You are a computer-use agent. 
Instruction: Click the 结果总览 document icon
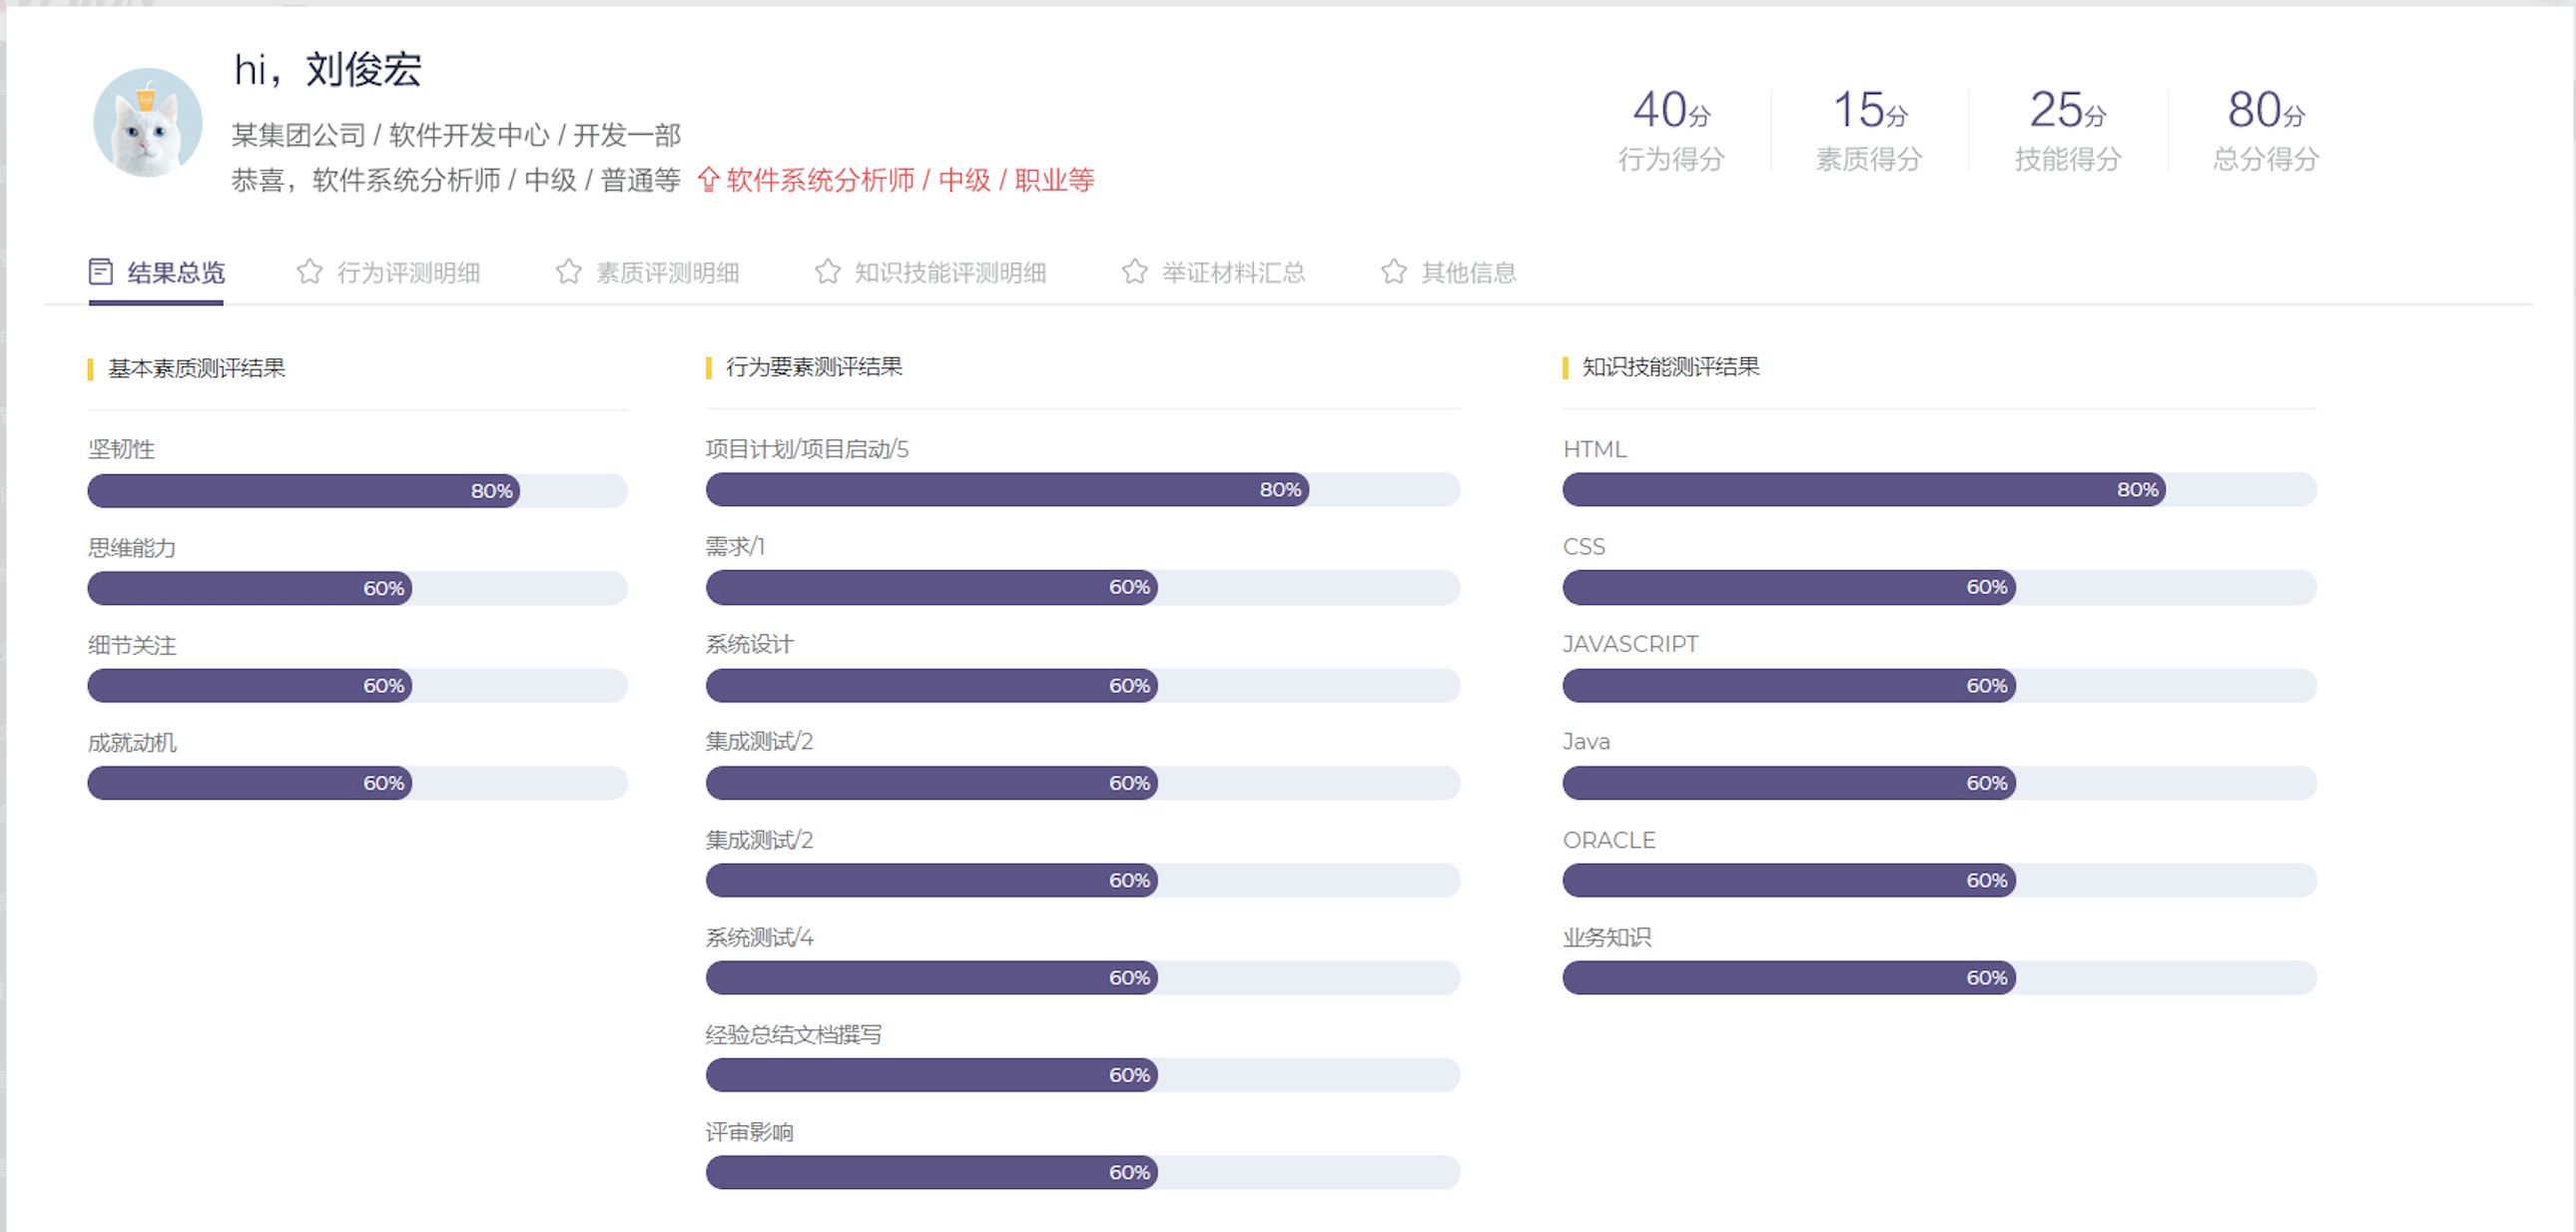tap(101, 272)
